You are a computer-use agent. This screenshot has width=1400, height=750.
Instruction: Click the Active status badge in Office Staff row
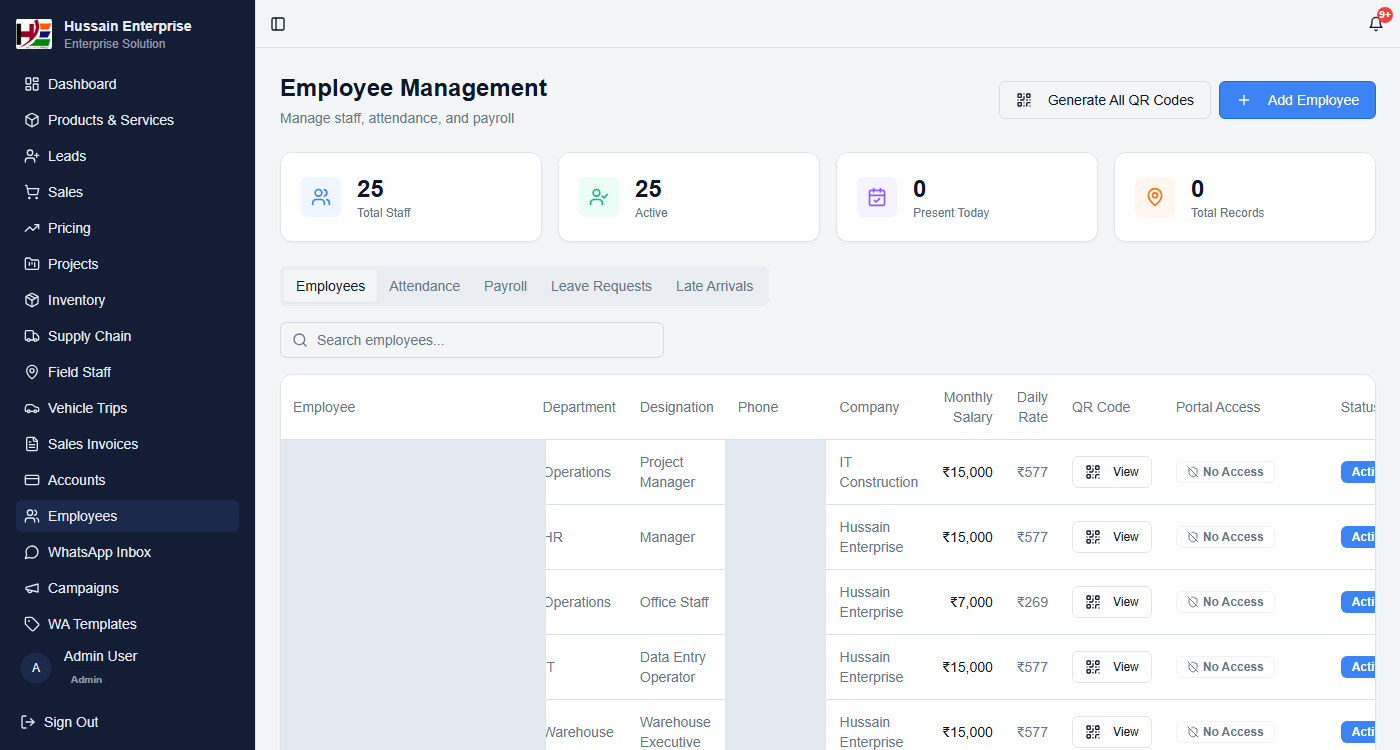coord(1358,602)
